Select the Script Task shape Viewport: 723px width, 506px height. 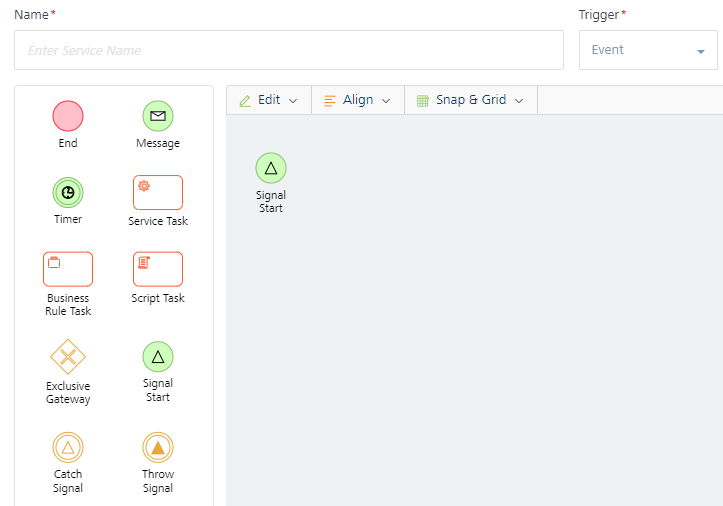point(158,269)
